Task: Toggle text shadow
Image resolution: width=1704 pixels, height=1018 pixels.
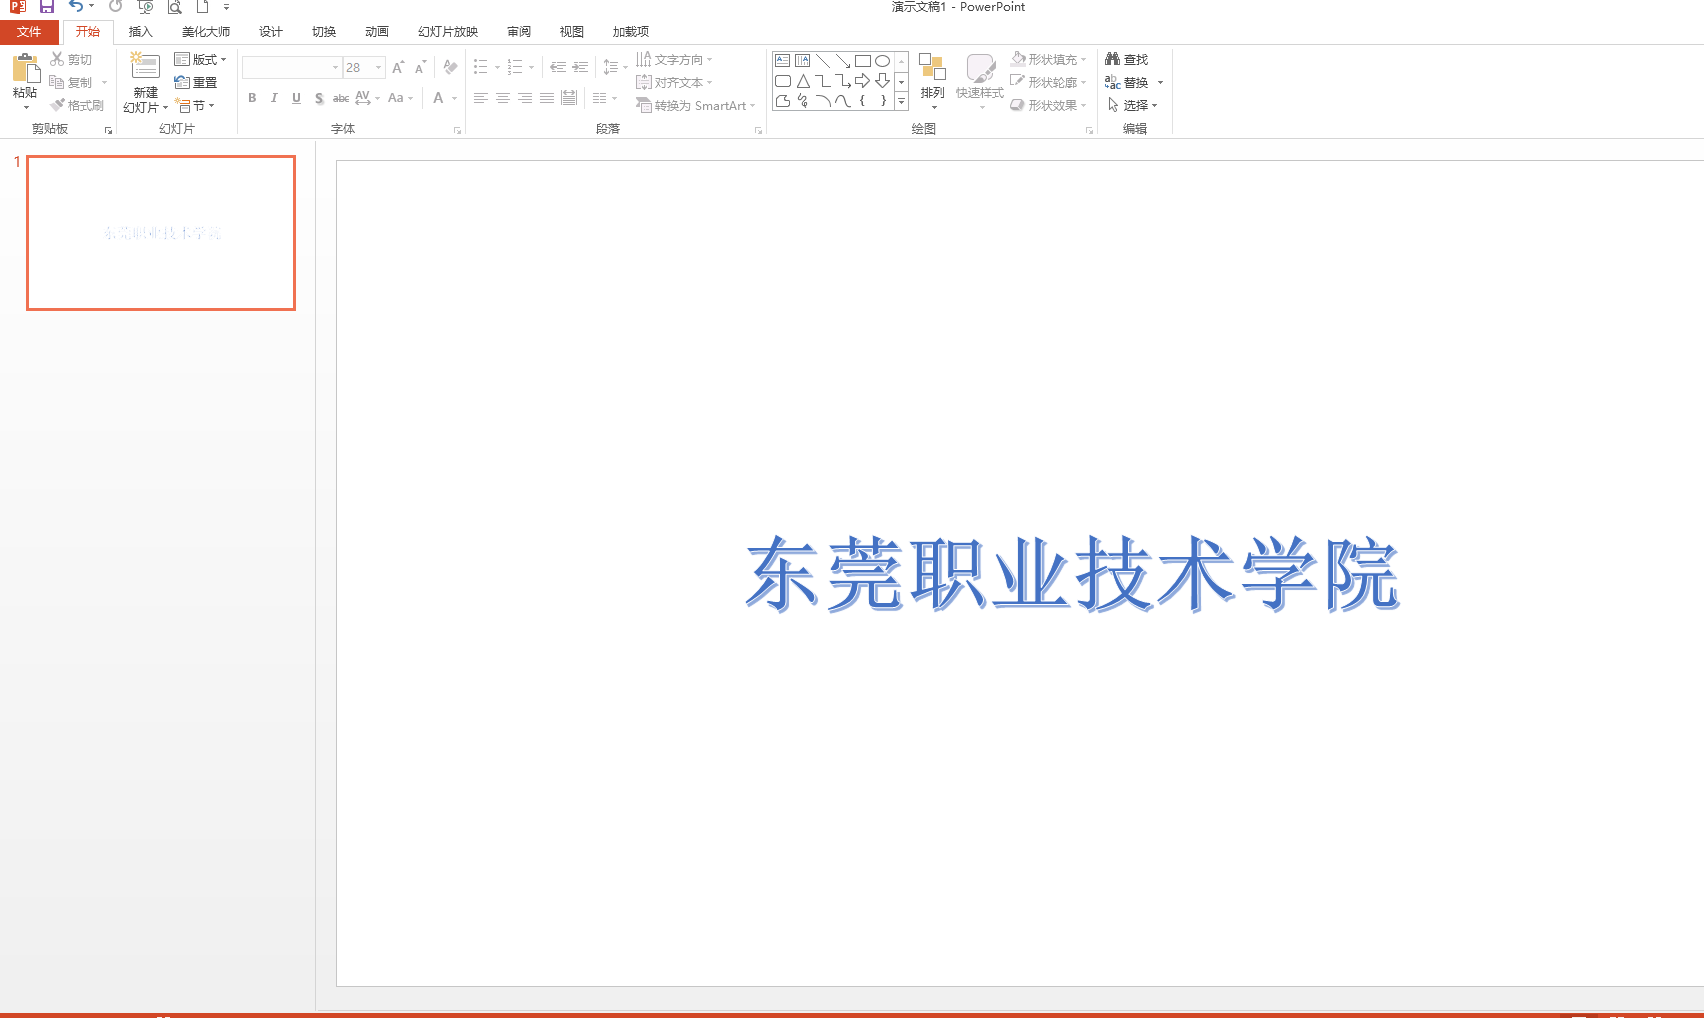Action: (x=318, y=98)
